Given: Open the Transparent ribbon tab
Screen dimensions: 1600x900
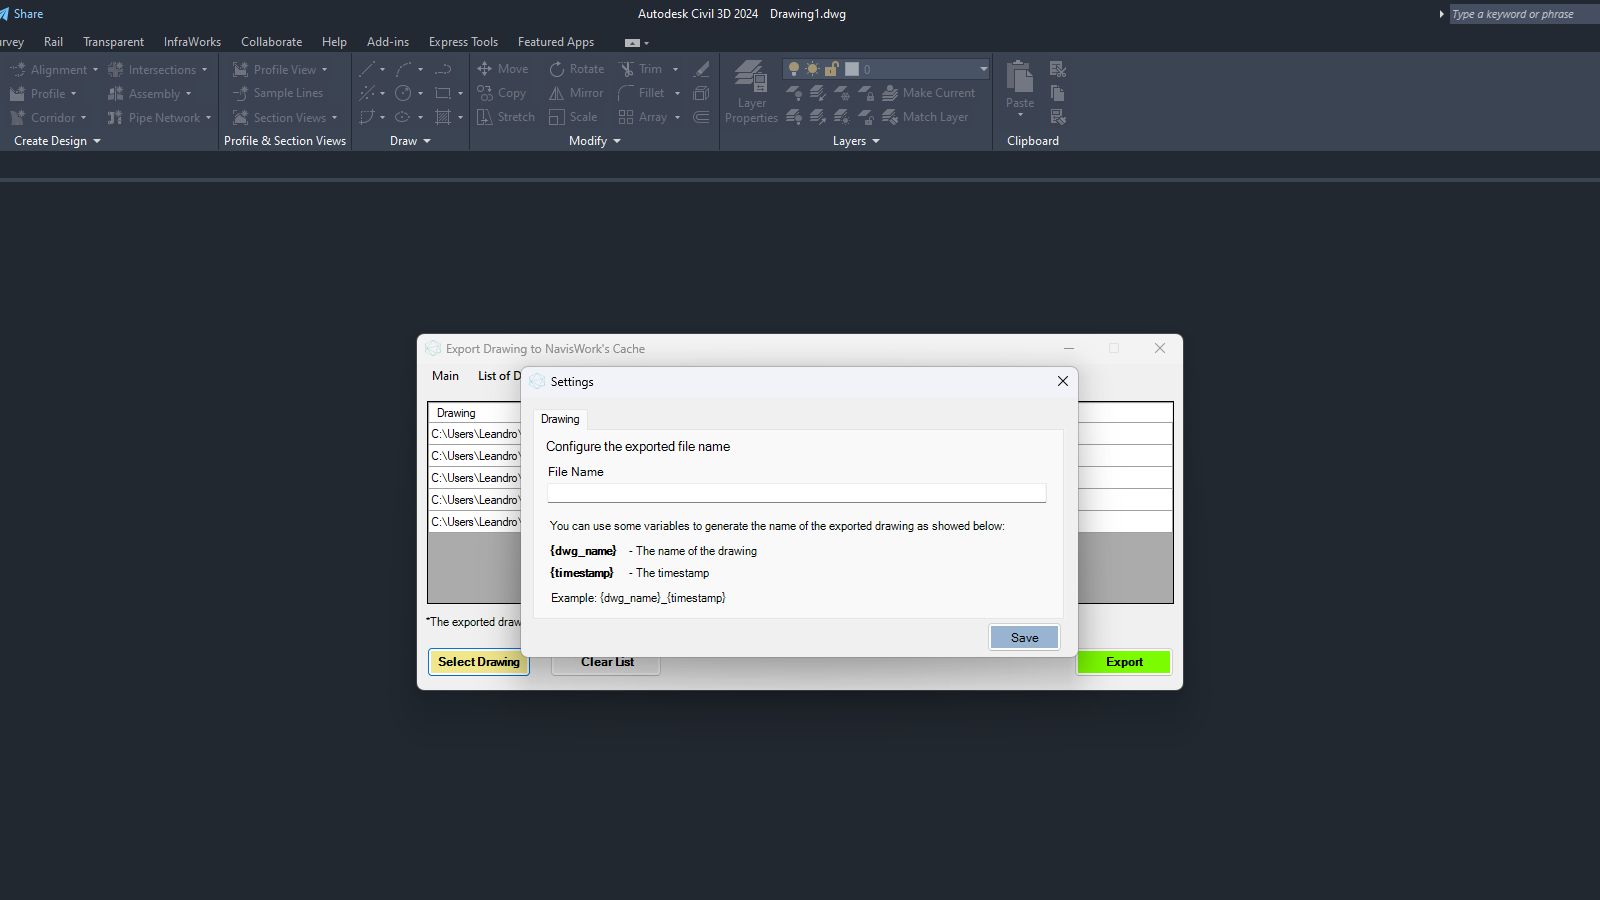Looking at the screenshot, I should [x=113, y=42].
